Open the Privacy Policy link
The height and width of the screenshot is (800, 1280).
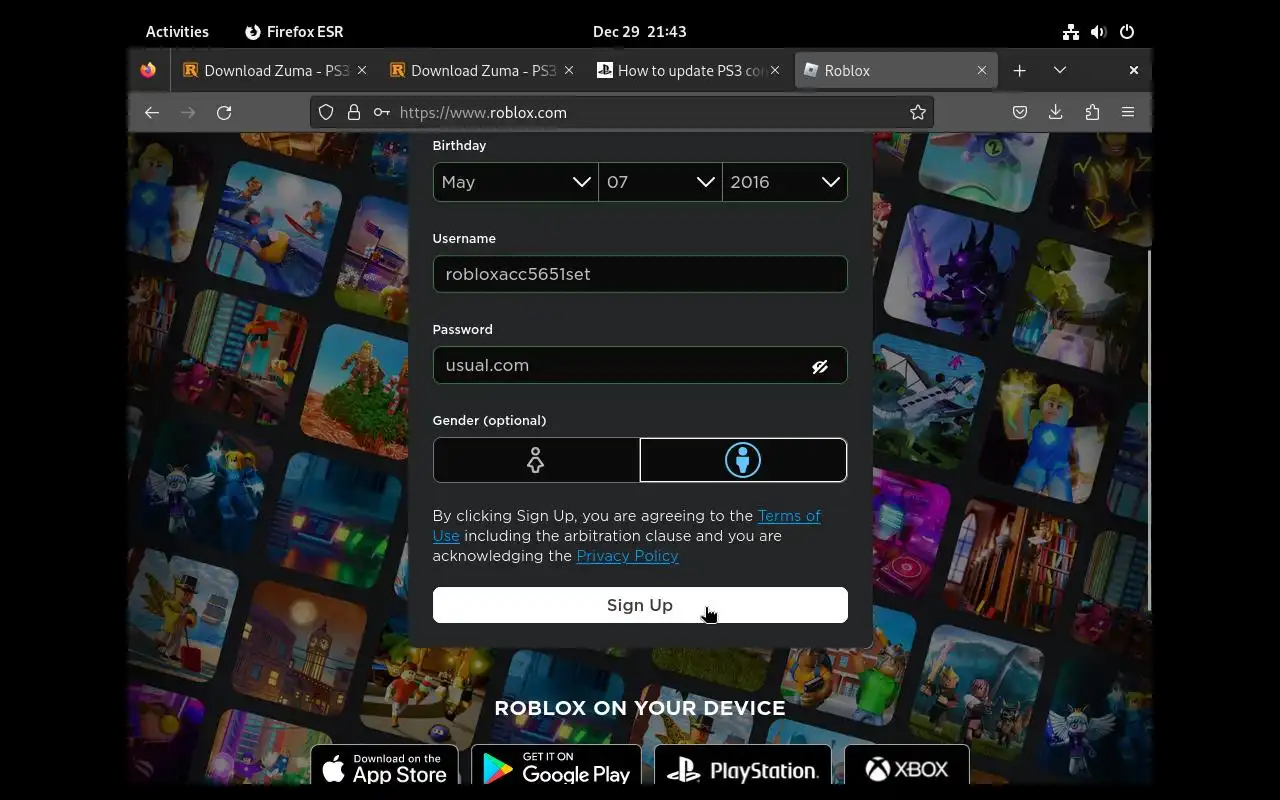point(627,556)
